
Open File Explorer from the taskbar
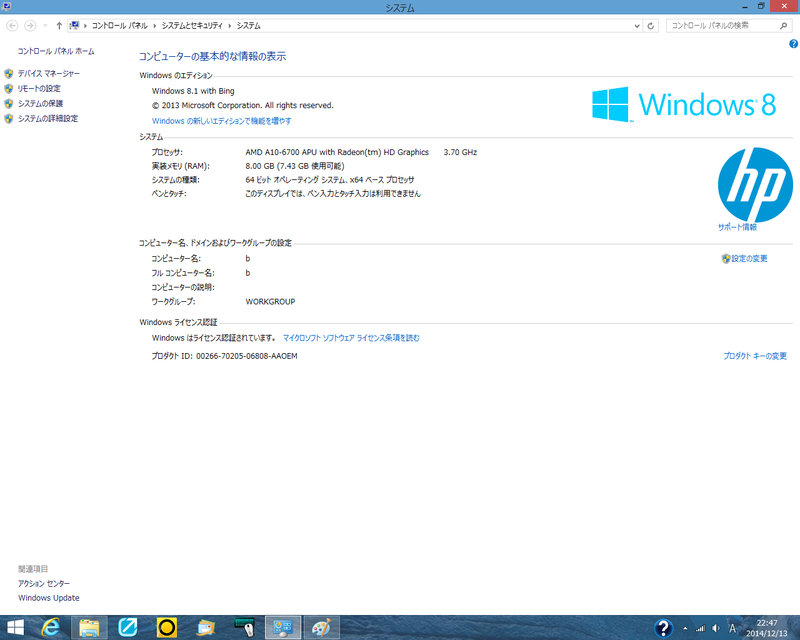coord(89,627)
